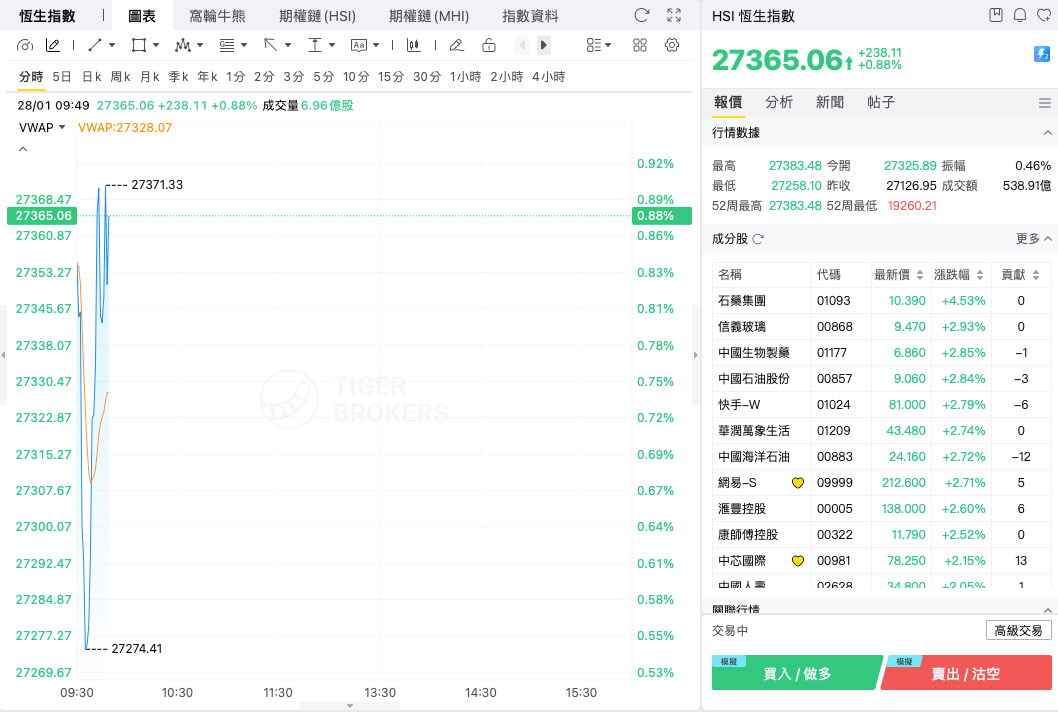This screenshot has height=714, width=1058.
Task: Click the toolbar scroll-right arrow
Action: pos(543,45)
